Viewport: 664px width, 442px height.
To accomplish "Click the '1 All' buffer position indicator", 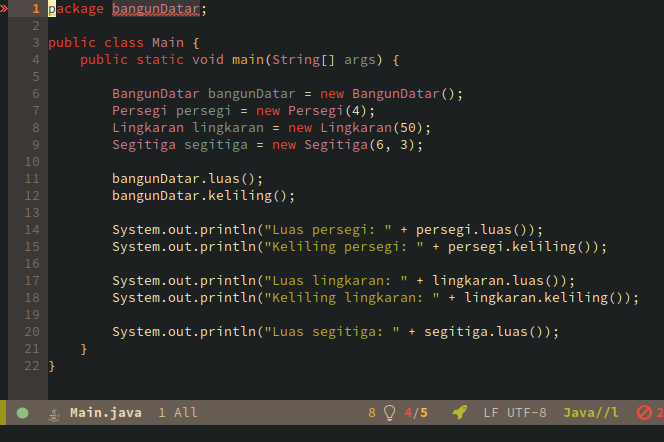I will (x=178, y=412).
